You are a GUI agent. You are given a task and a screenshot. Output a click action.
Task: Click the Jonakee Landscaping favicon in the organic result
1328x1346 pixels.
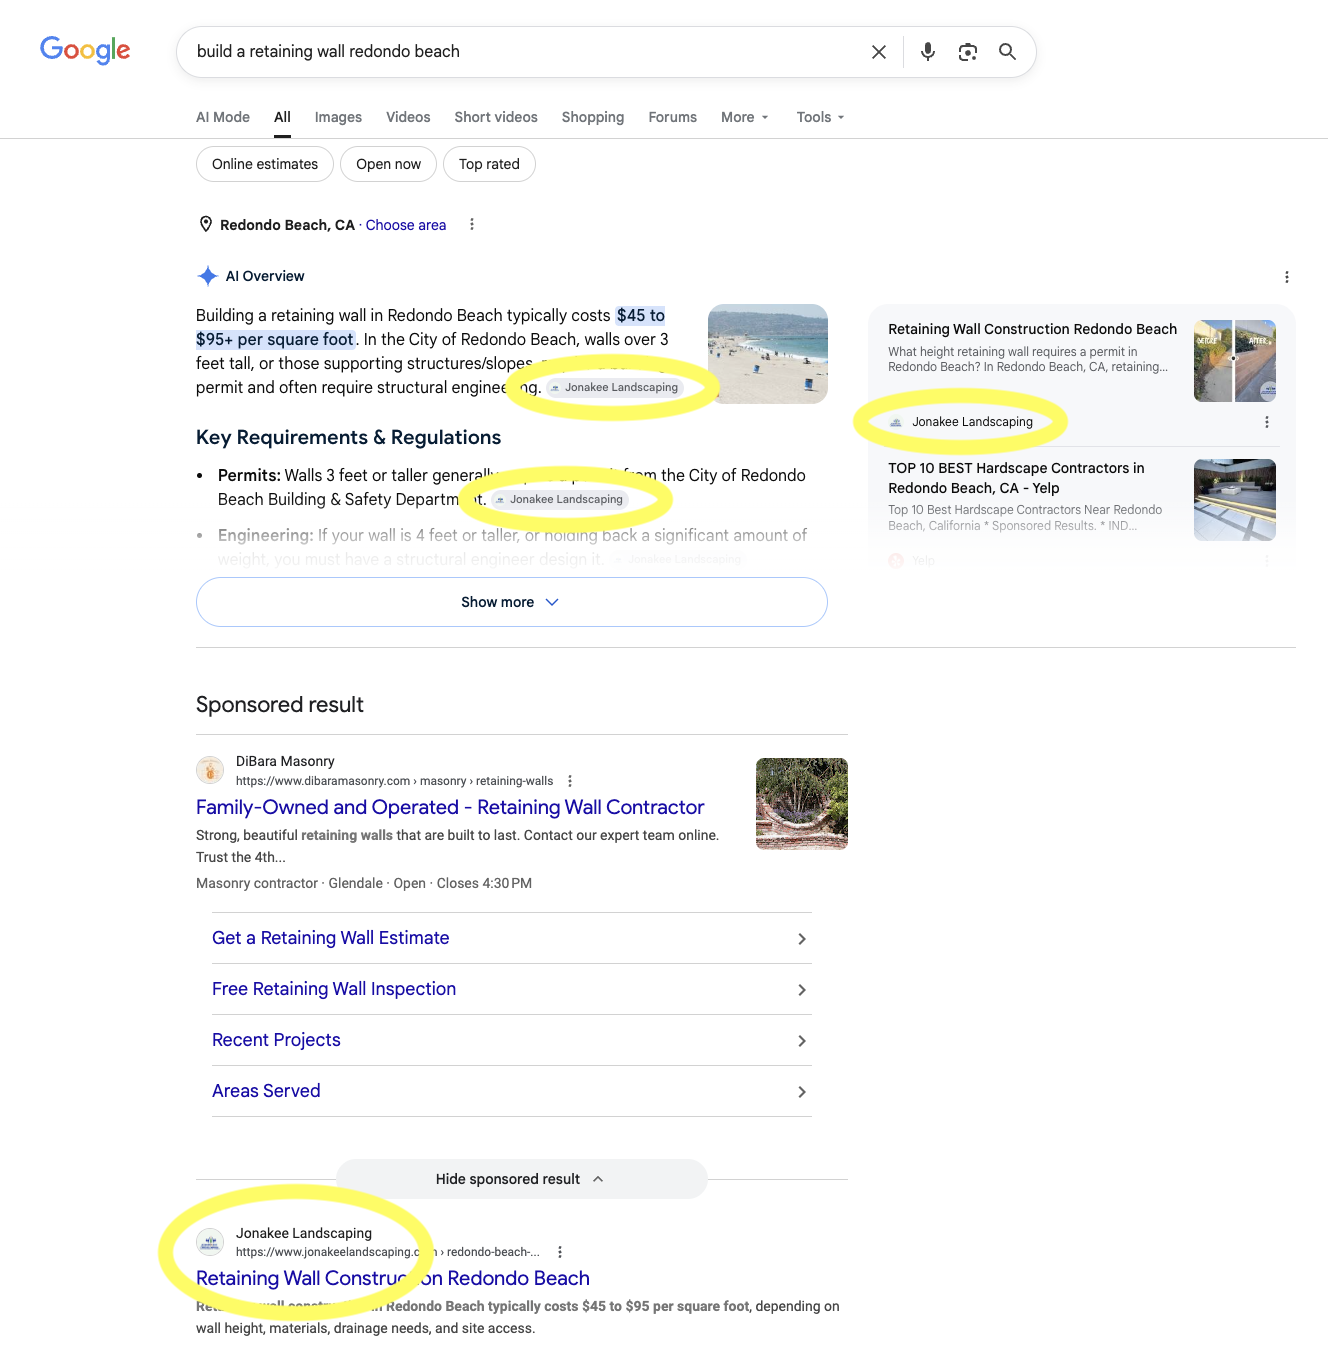point(210,1242)
